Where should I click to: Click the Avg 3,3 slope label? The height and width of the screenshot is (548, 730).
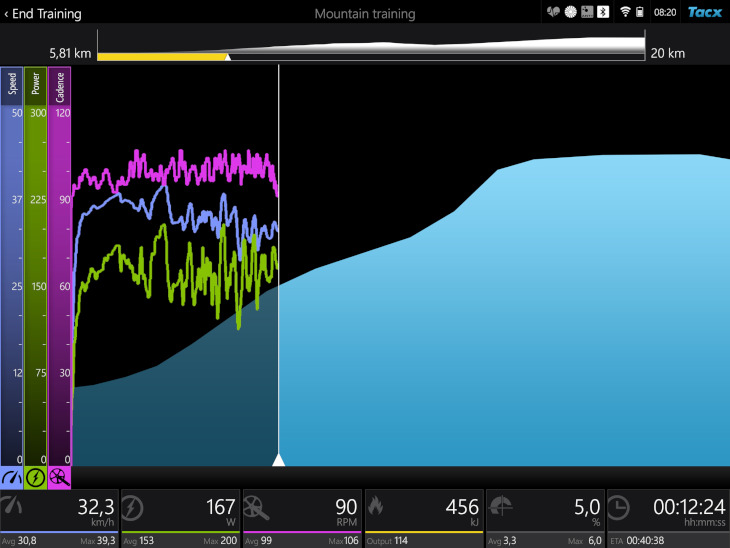tap(502, 541)
